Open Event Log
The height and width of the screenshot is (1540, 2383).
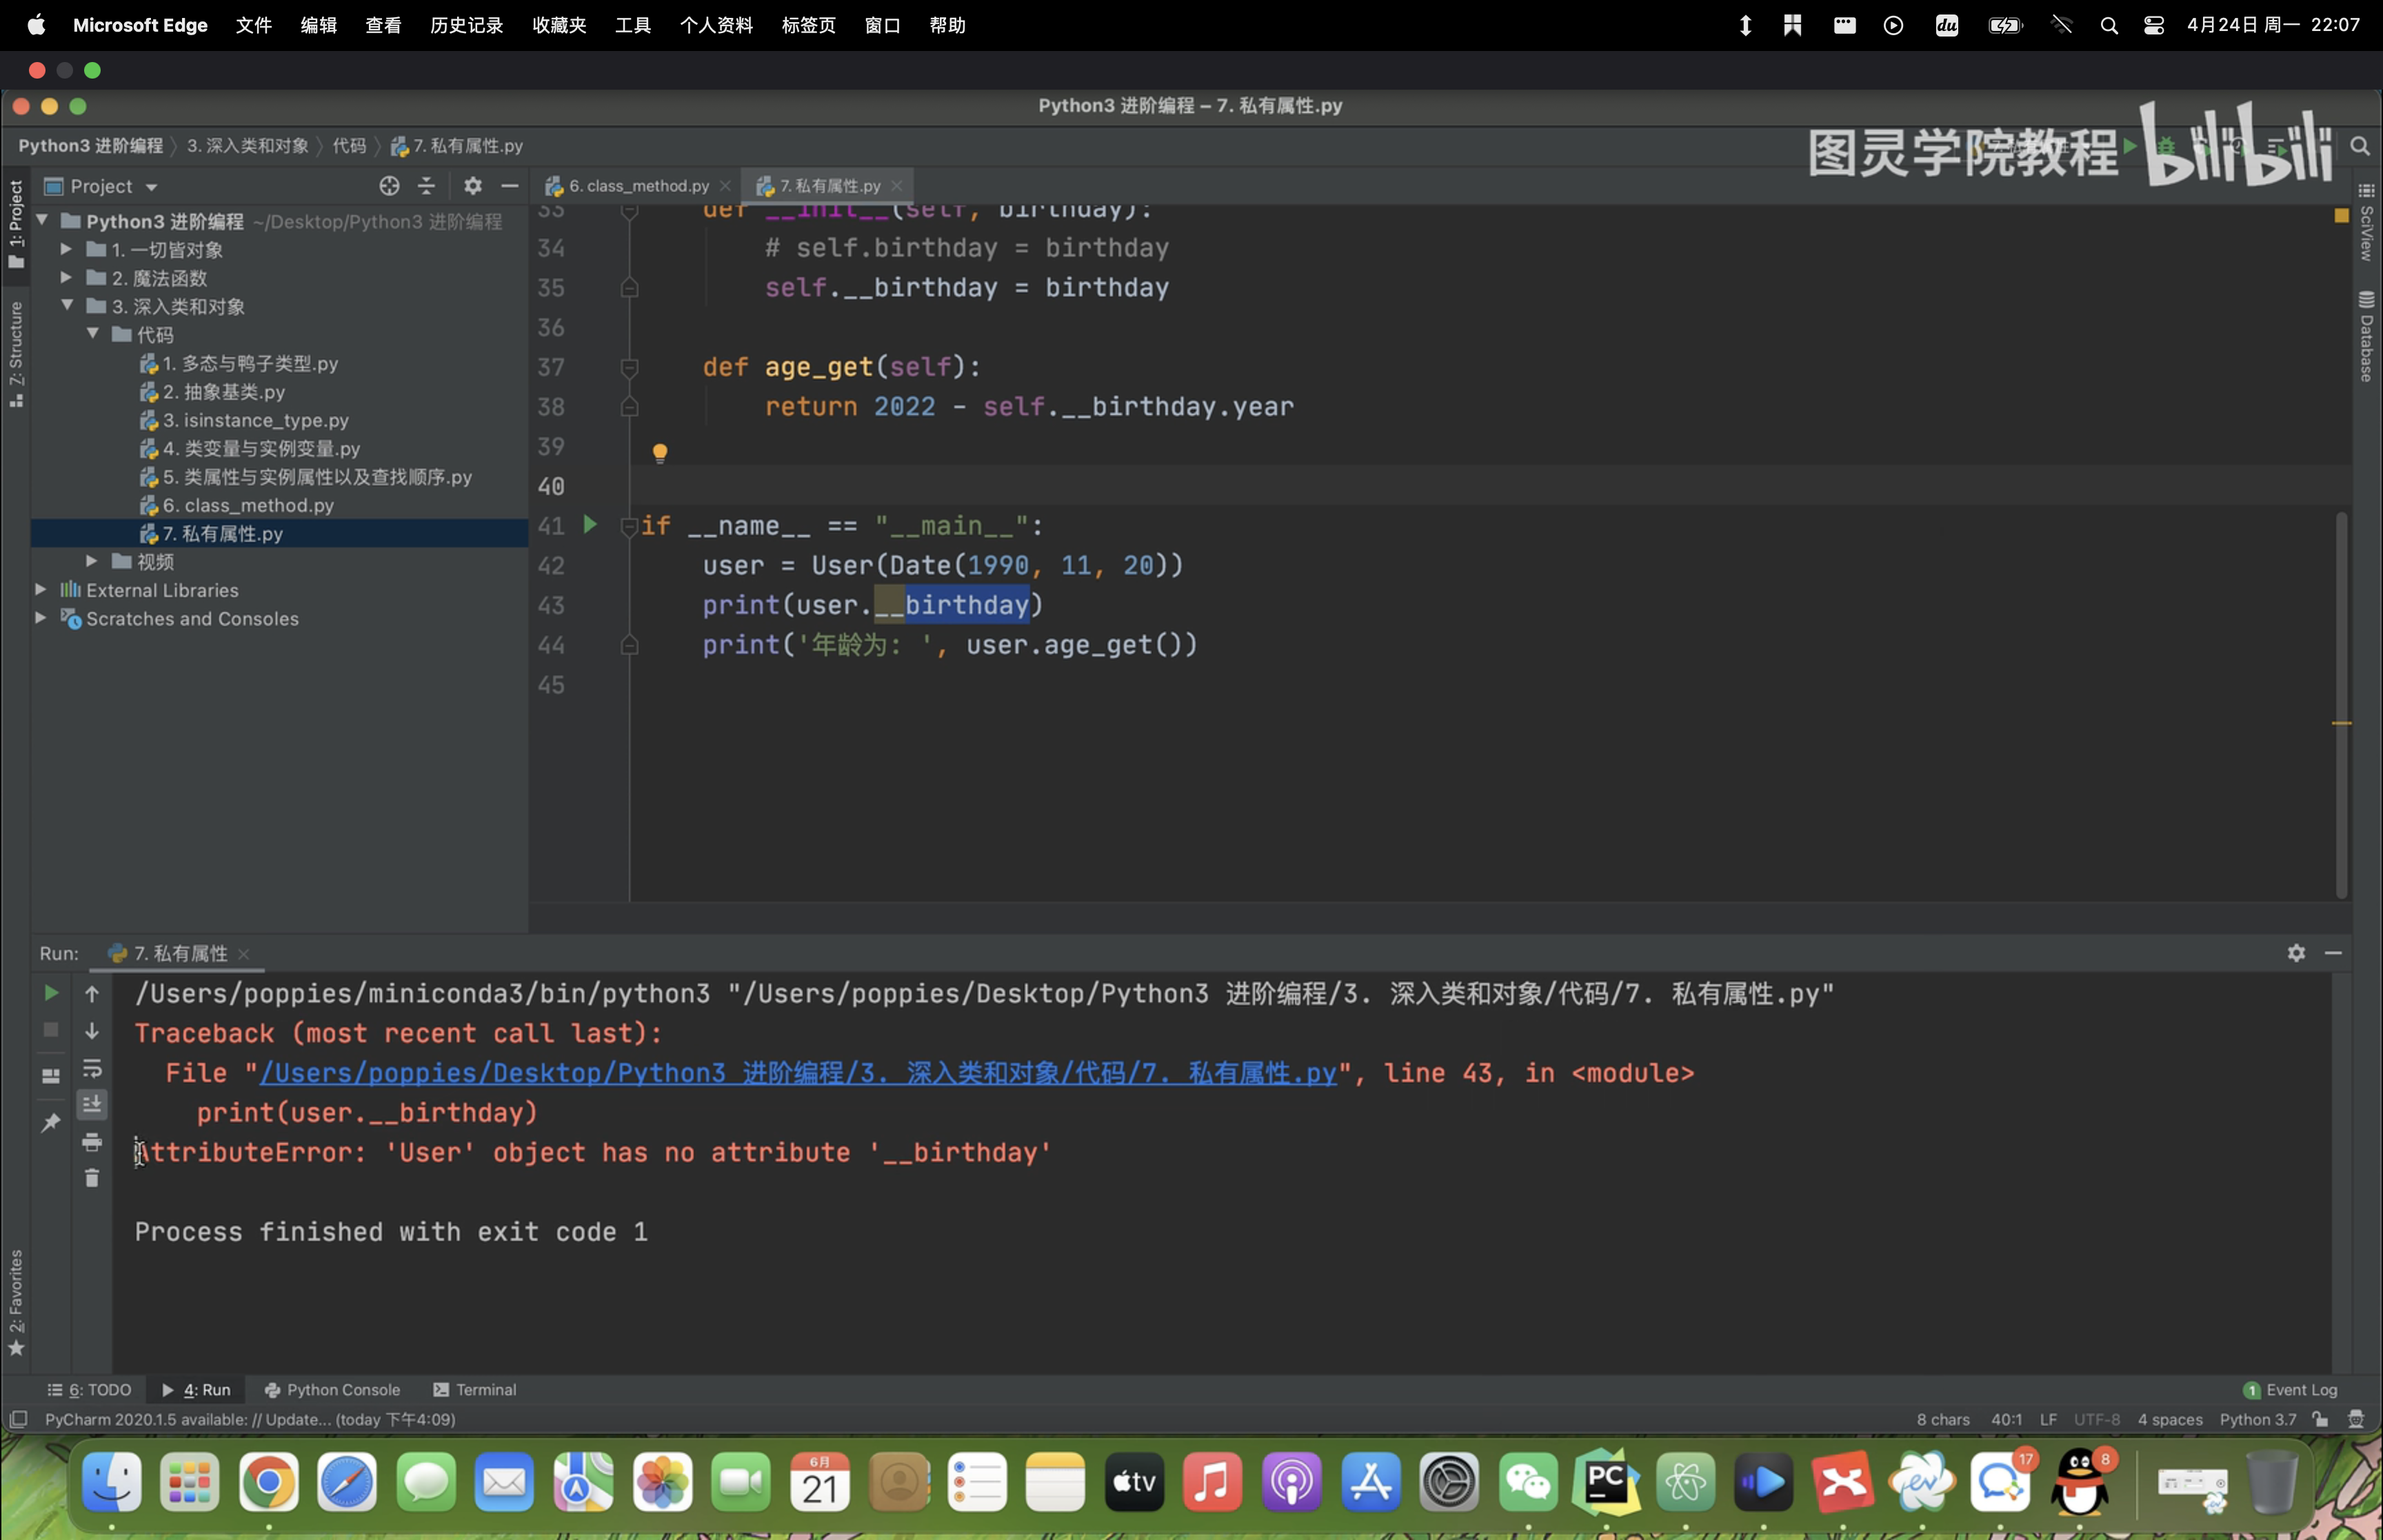(2290, 1390)
